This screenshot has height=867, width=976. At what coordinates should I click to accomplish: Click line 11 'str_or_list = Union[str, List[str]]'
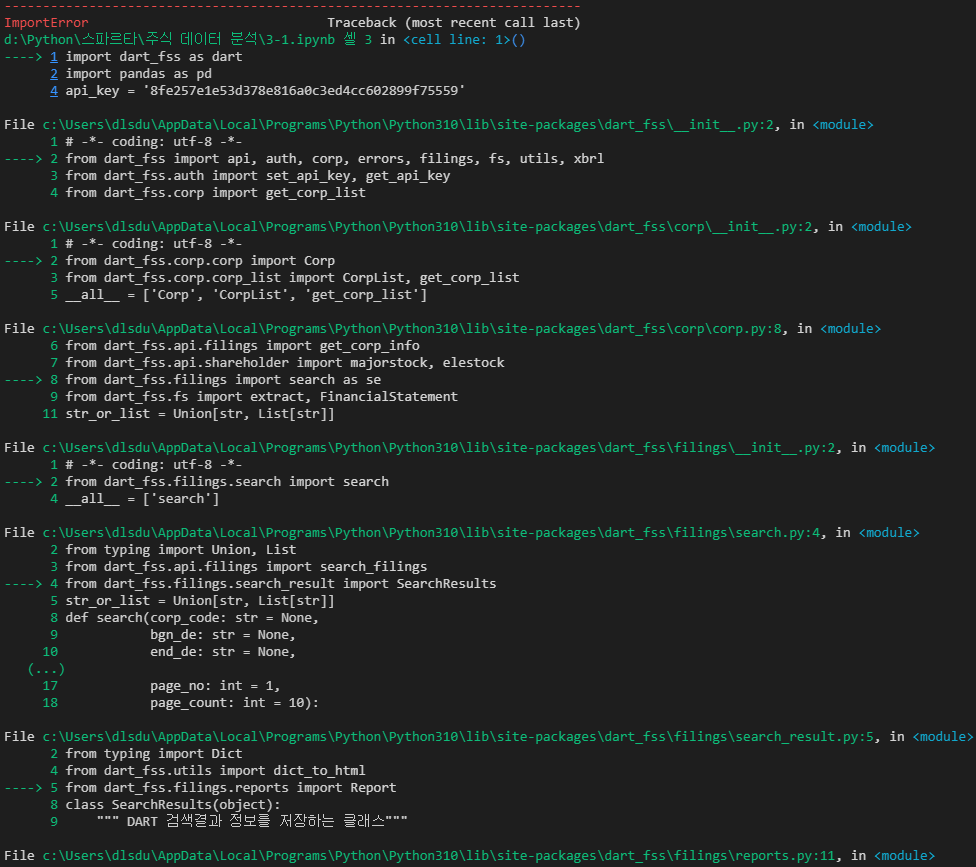(200, 413)
